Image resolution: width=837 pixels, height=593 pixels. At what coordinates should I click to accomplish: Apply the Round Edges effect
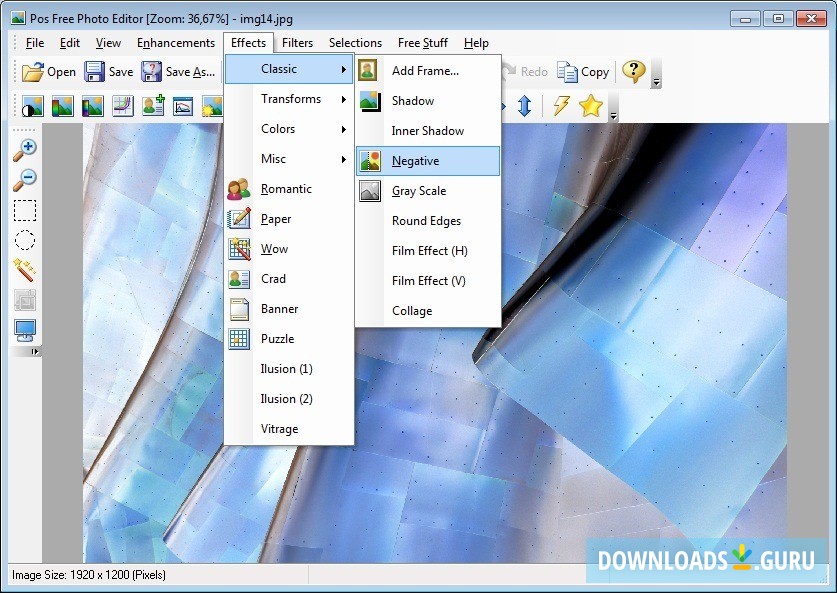[428, 220]
